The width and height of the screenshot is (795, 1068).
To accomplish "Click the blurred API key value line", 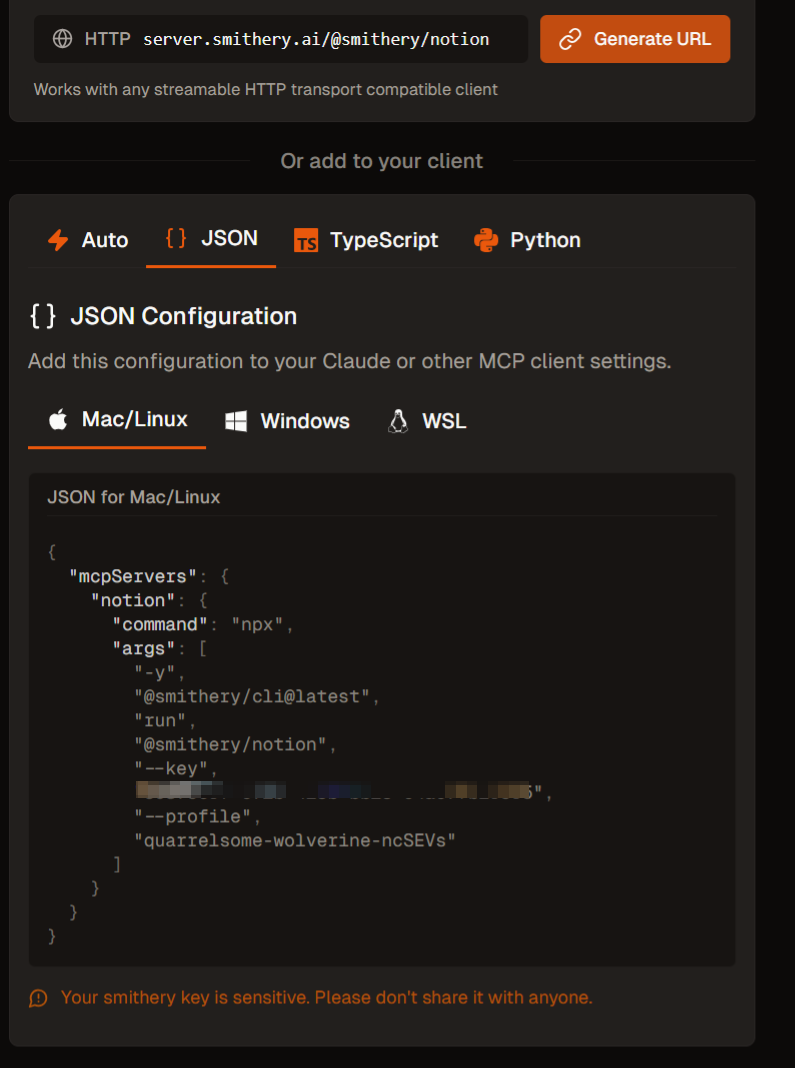I will click(x=343, y=791).
